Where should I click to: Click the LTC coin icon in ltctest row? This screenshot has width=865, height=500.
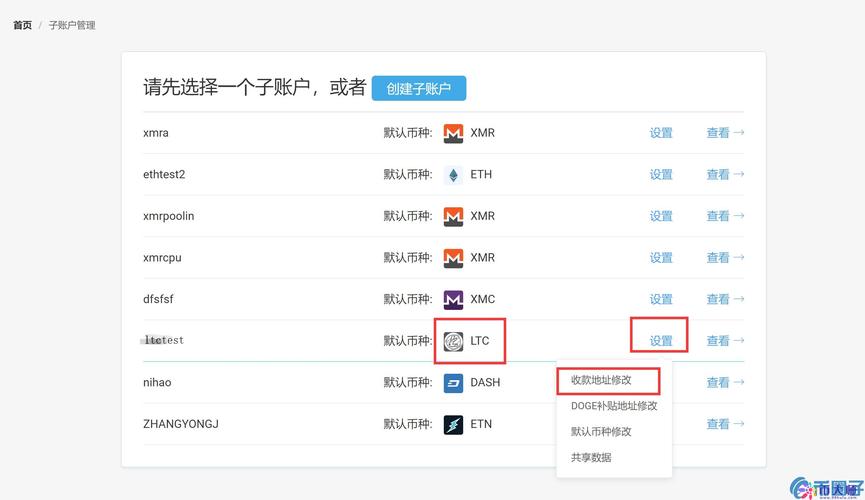pos(453,341)
